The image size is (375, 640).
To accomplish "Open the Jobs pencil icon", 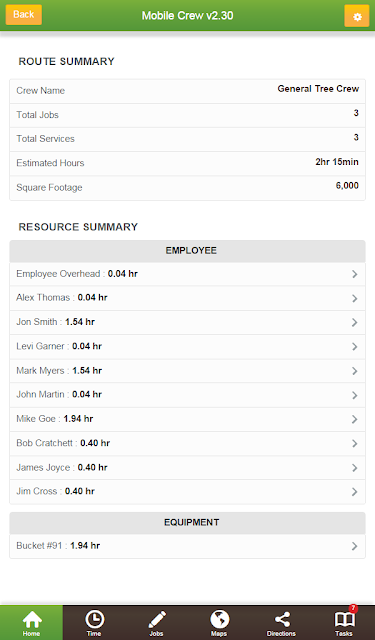I will click(157, 619).
